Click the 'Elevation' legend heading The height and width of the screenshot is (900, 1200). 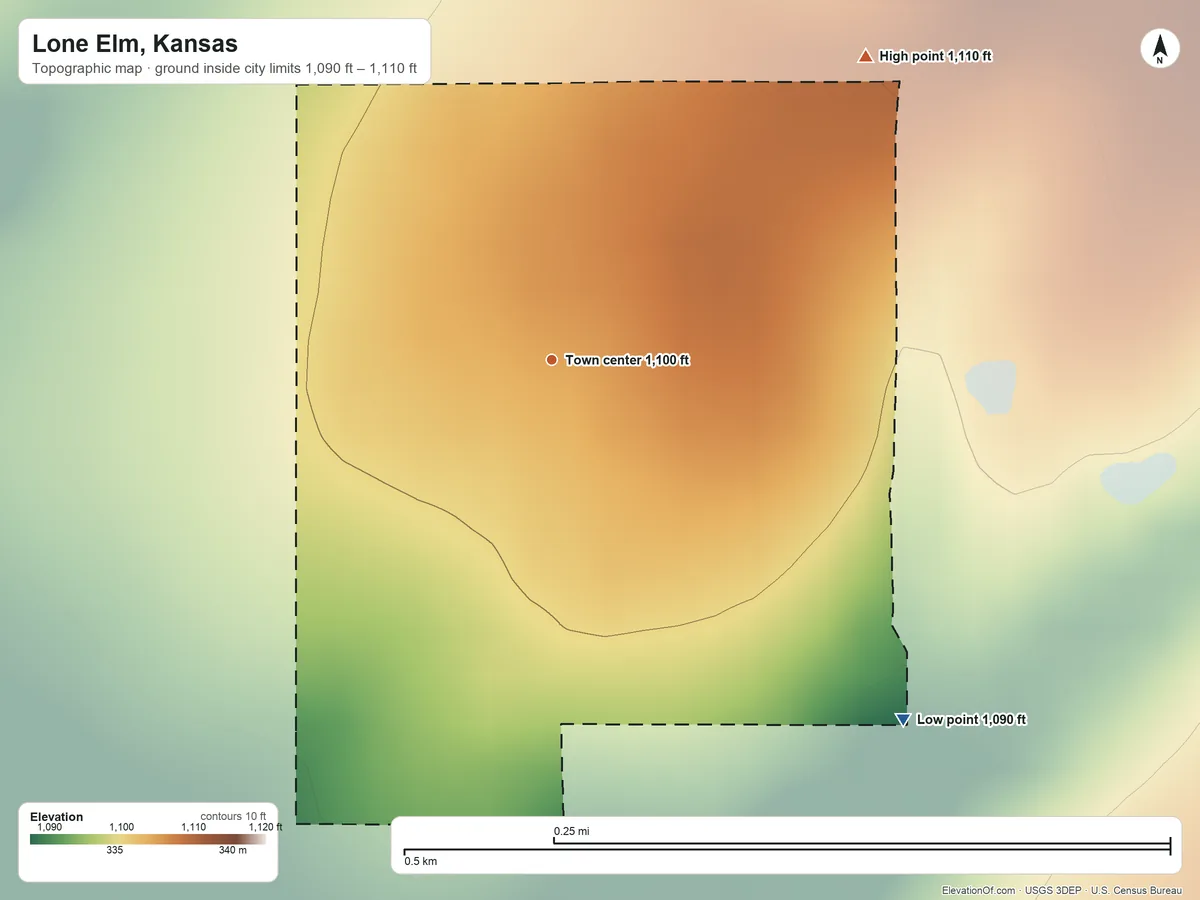pyautogui.click(x=57, y=817)
